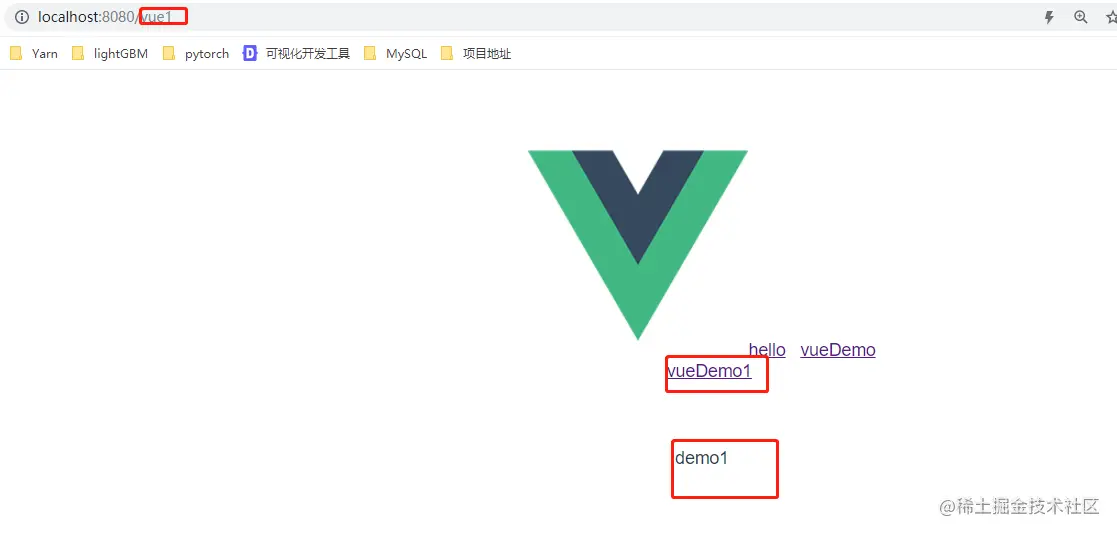1117x534 pixels.
Task: Click the folder icon next to MySQL
Action: [370, 53]
